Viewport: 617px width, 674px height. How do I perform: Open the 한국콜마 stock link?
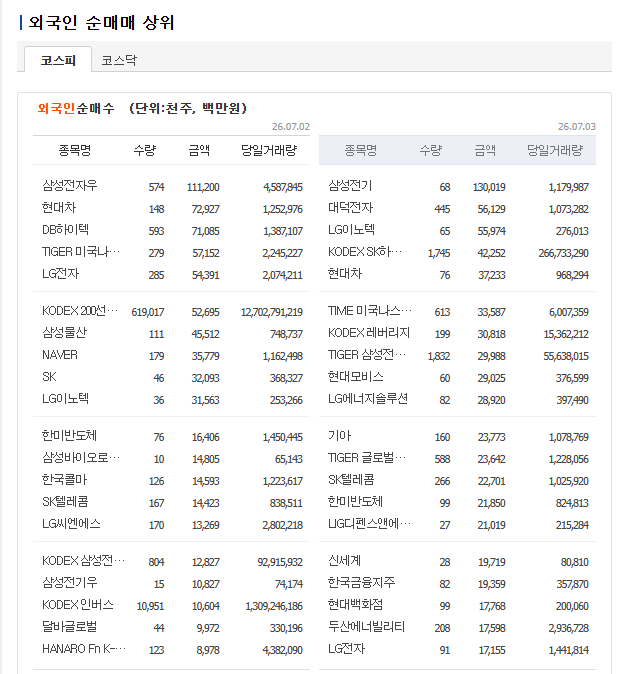point(64,480)
